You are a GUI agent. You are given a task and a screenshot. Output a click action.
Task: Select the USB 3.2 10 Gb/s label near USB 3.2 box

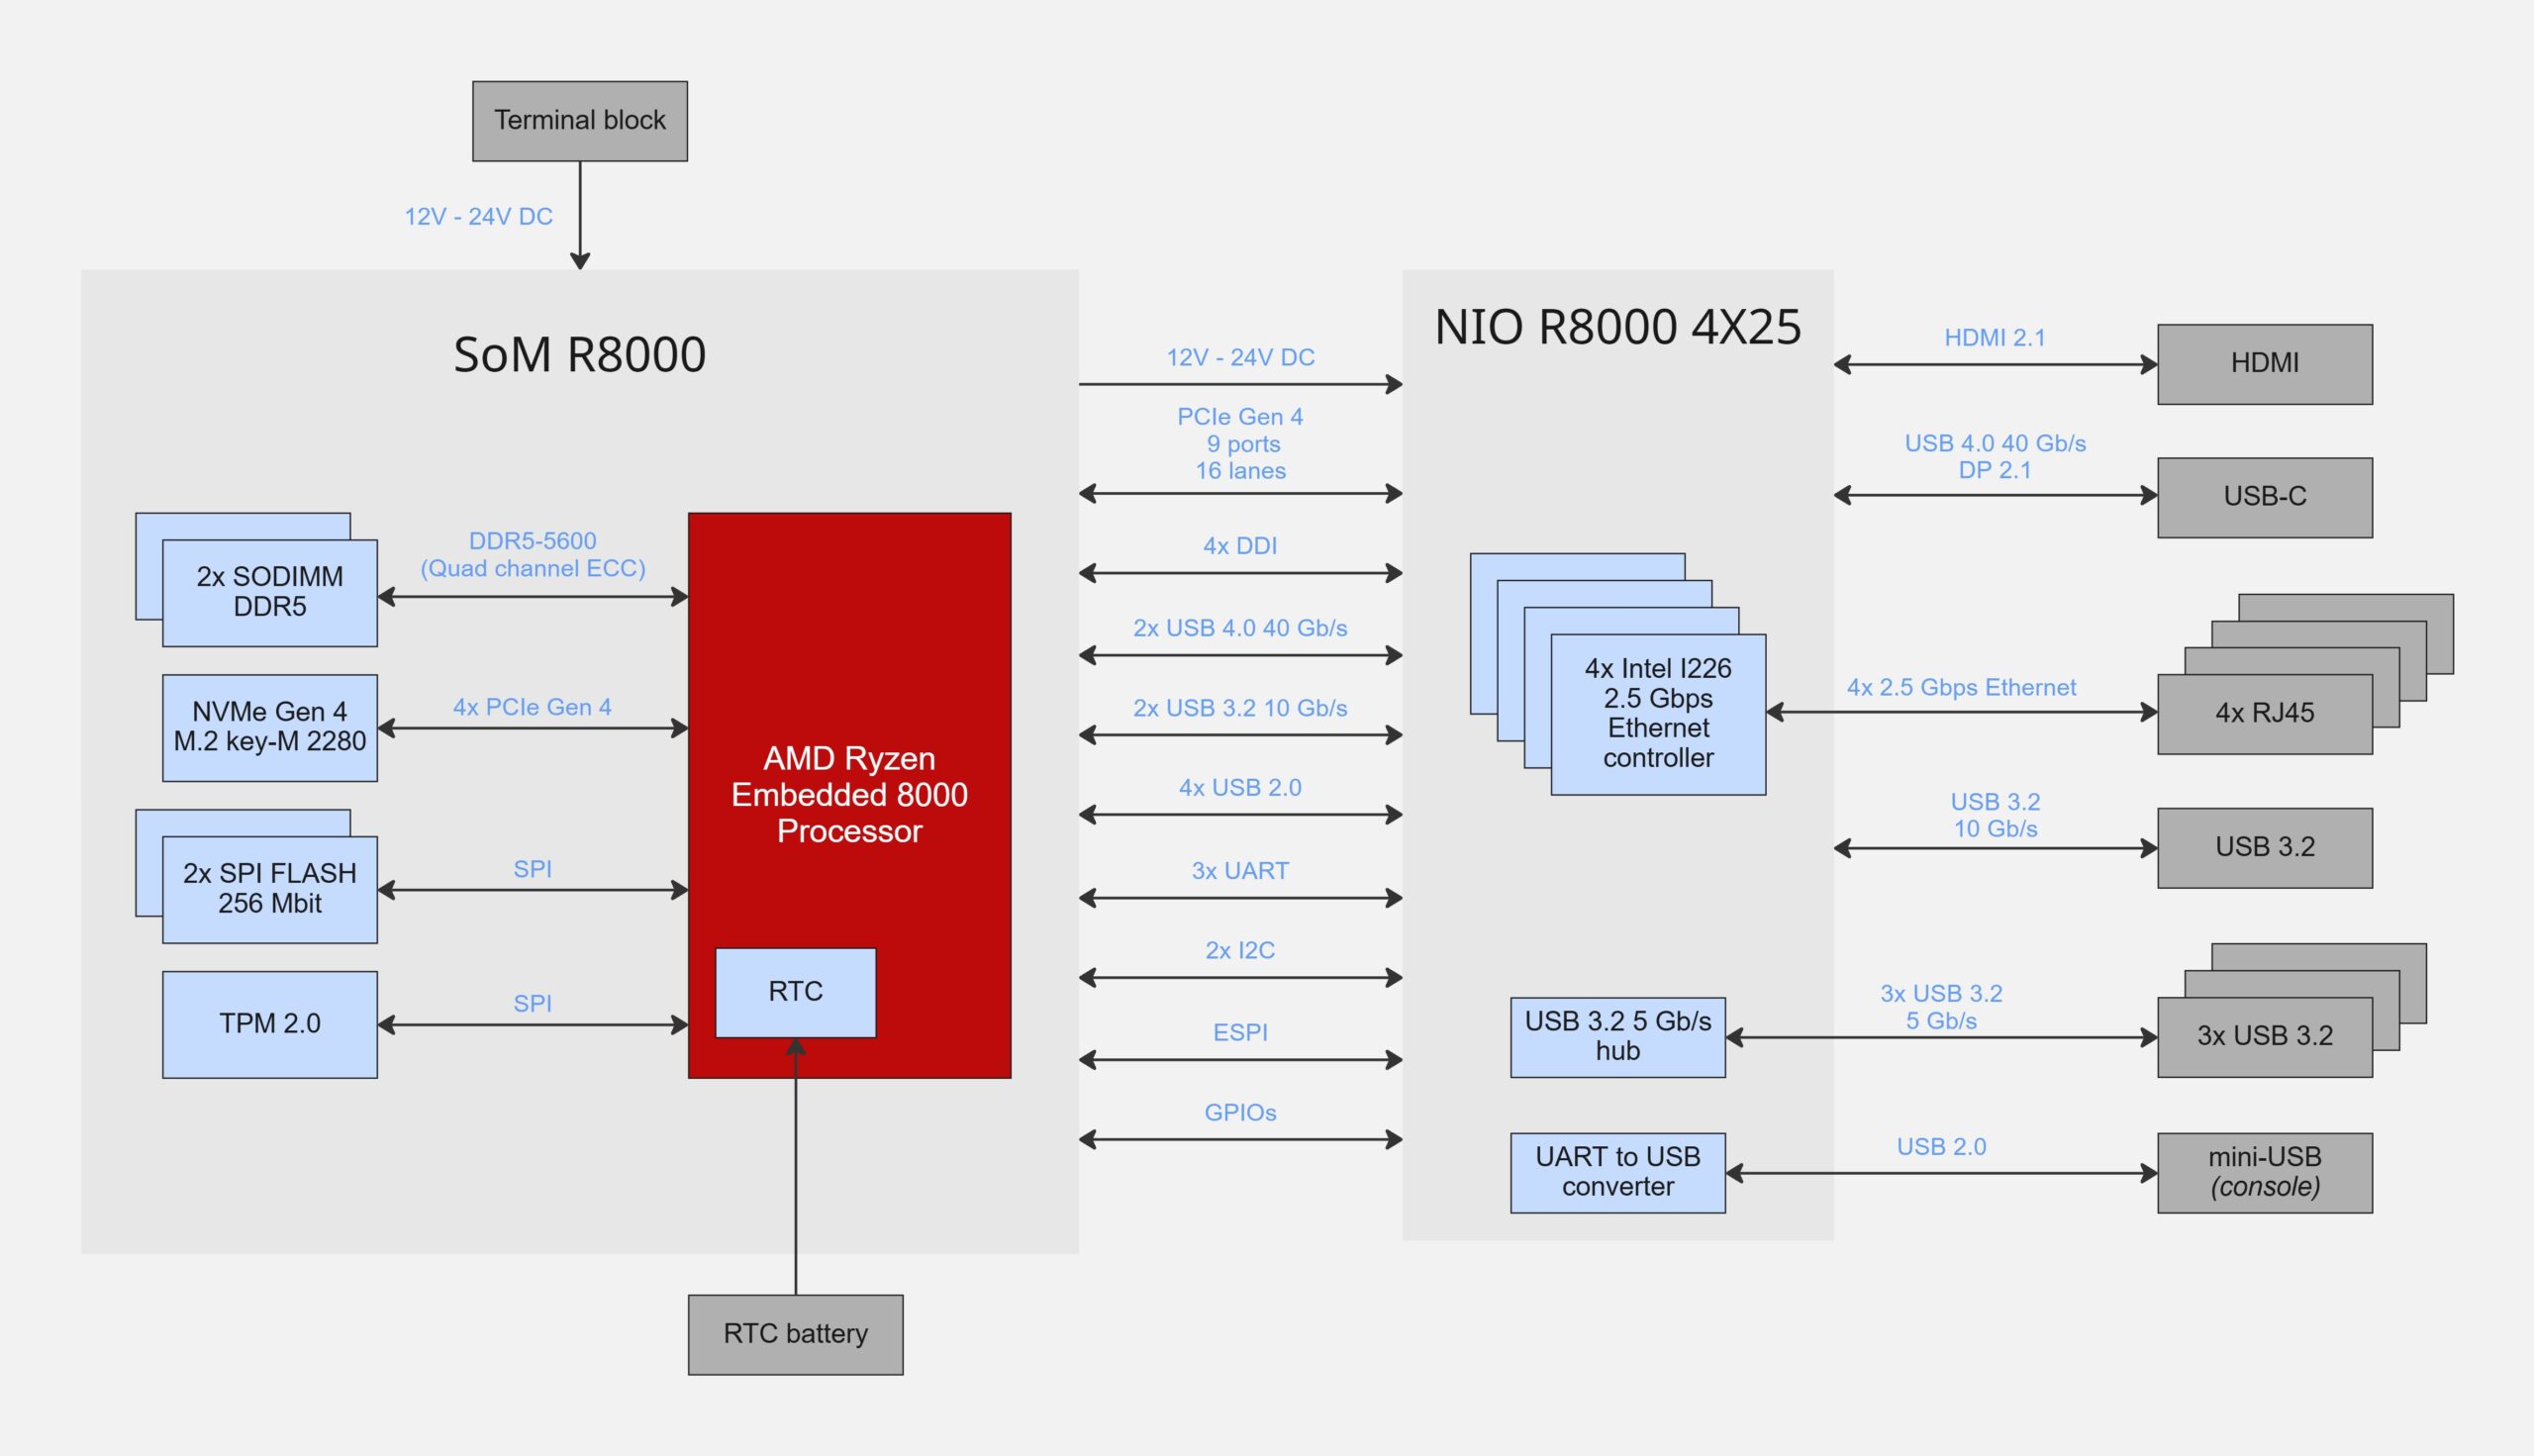(1995, 815)
